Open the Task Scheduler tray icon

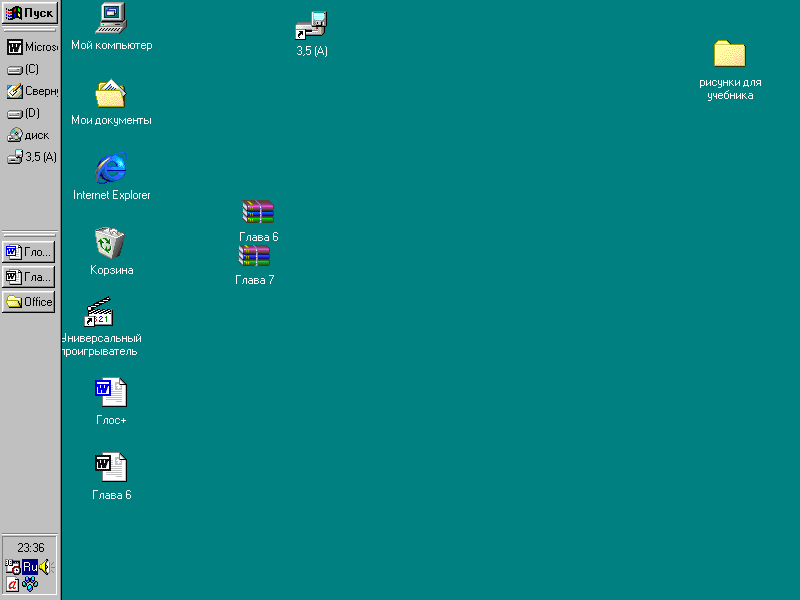(13, 566)
